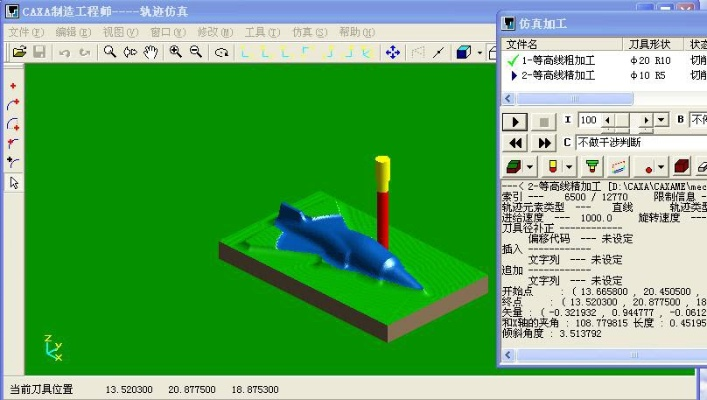This screenshot has width=707, height=400.
Task: Click the 100 interval value field
Action: (588, 120)
